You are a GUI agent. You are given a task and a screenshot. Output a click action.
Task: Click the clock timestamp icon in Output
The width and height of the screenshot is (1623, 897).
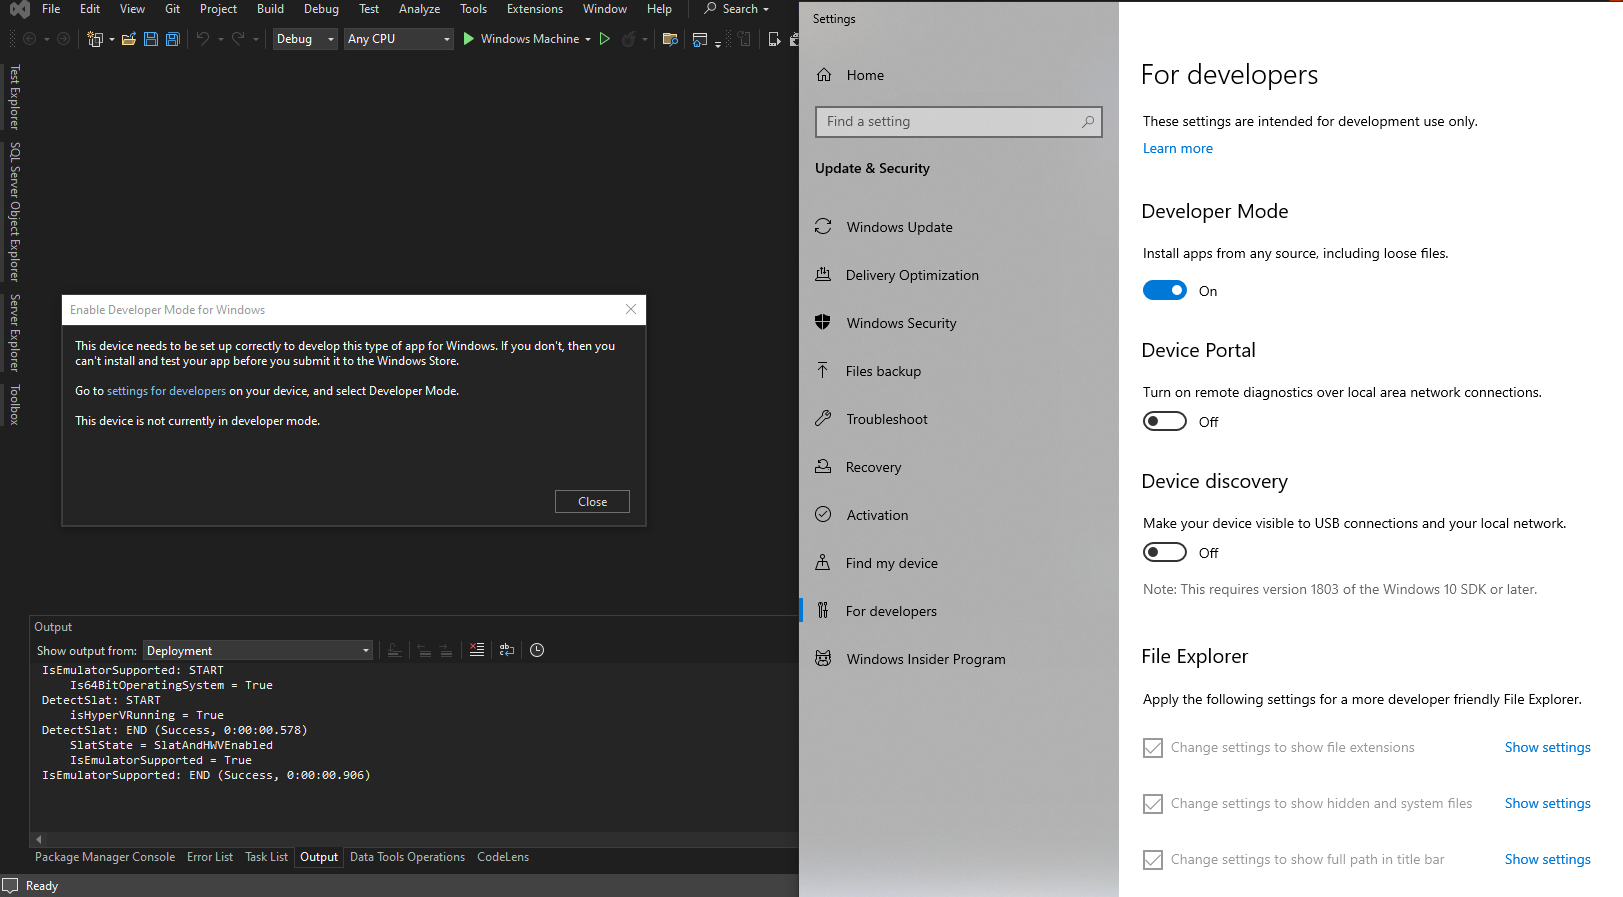pyautogui.click(x=537, y=650)
